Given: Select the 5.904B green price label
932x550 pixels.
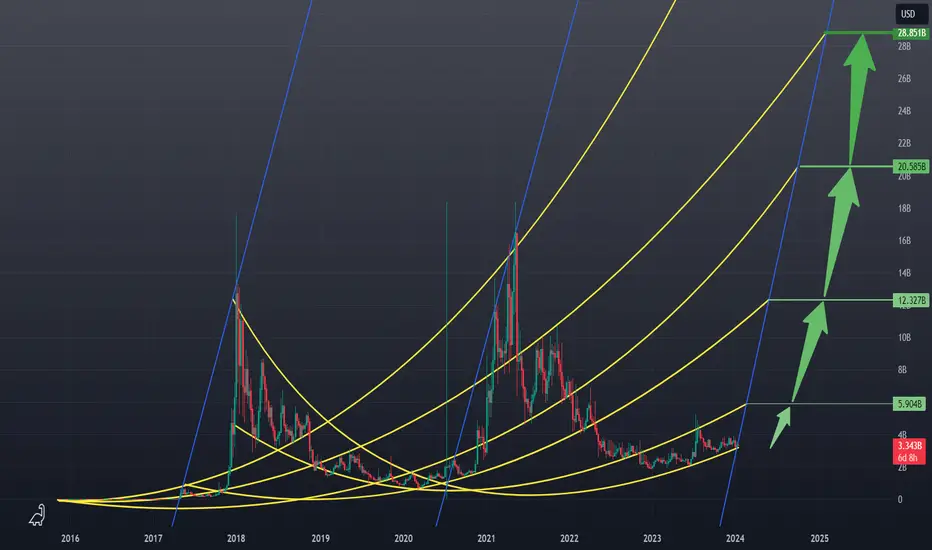Looking at the screenshot, I should (x=911, y=404).
